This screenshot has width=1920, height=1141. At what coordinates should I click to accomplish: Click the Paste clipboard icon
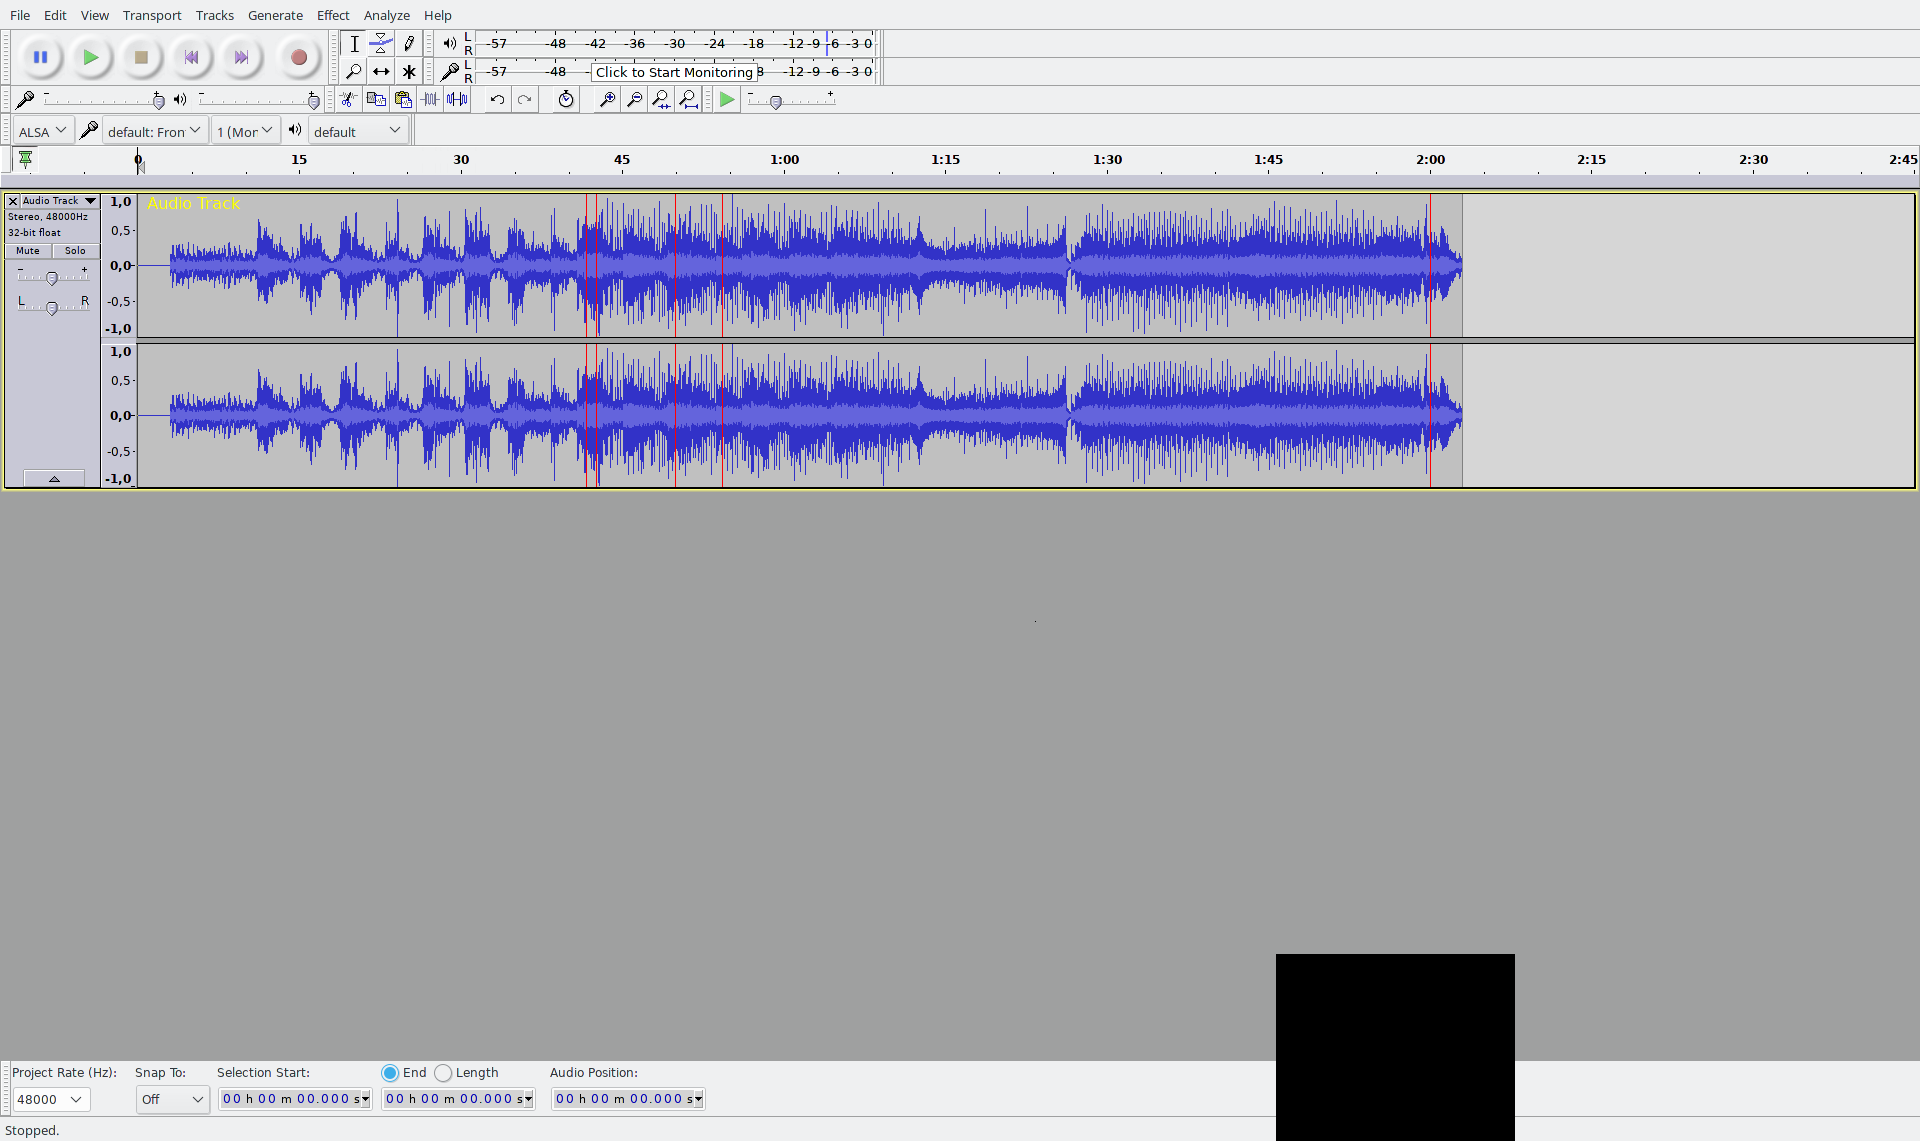point(403,99)
